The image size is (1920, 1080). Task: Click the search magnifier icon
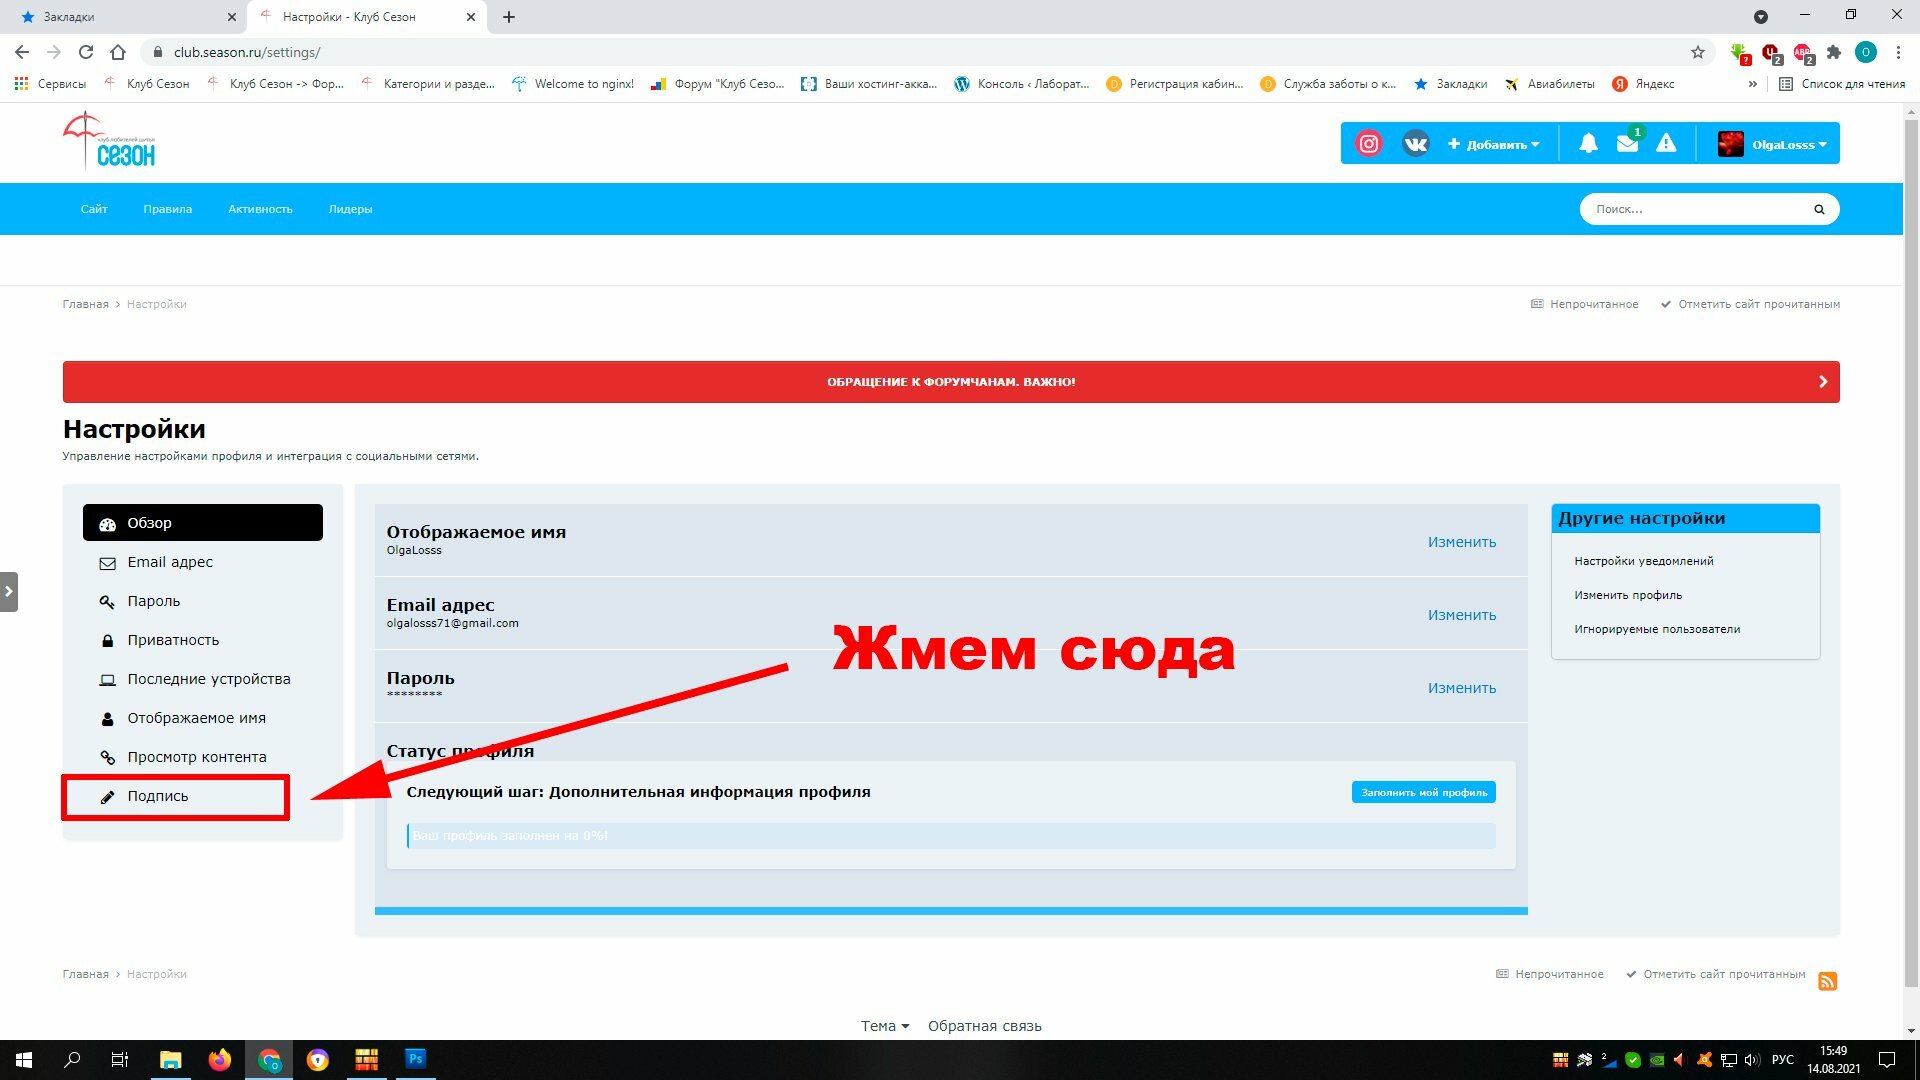tap(1819, 209)
